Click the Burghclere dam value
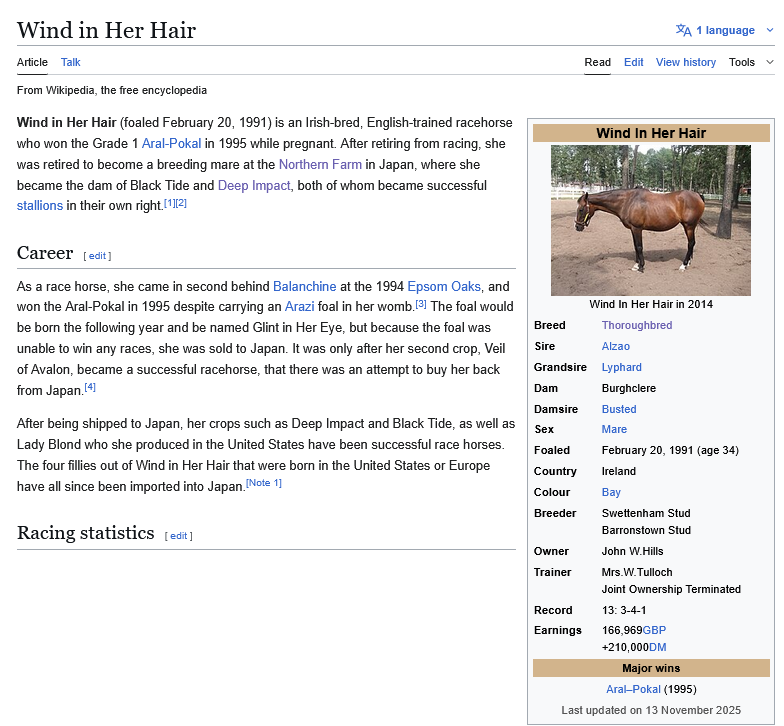Viewport: 784px width, 726px height. point(628,388)
